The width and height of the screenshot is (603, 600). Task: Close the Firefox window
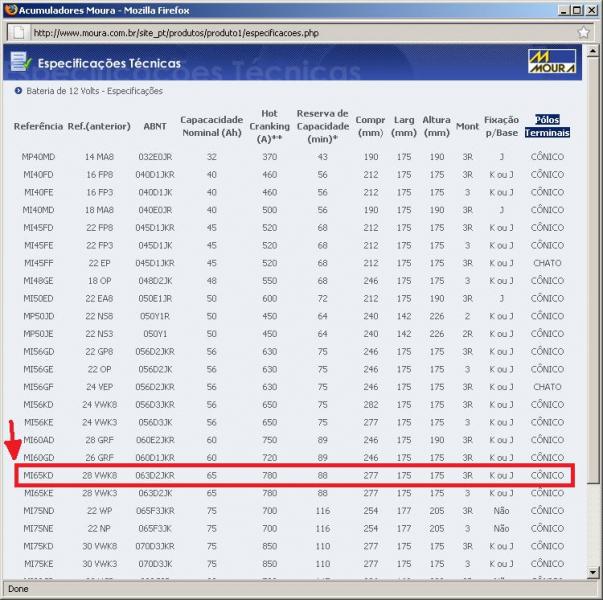pos(592,10)
